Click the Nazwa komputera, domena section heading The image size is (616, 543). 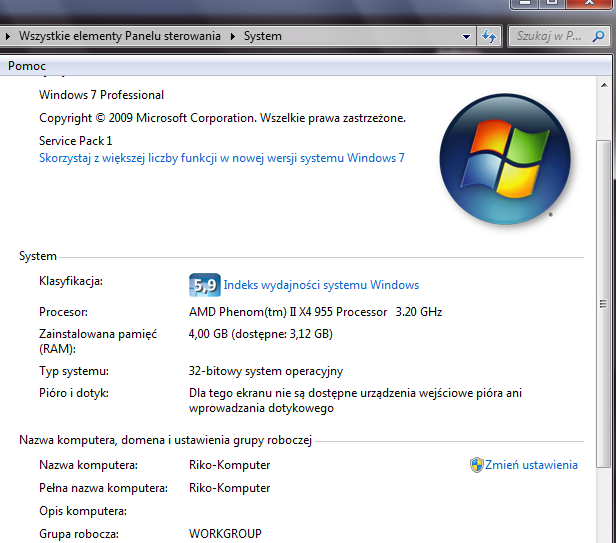pyautogui.click(x=165, y=440)
